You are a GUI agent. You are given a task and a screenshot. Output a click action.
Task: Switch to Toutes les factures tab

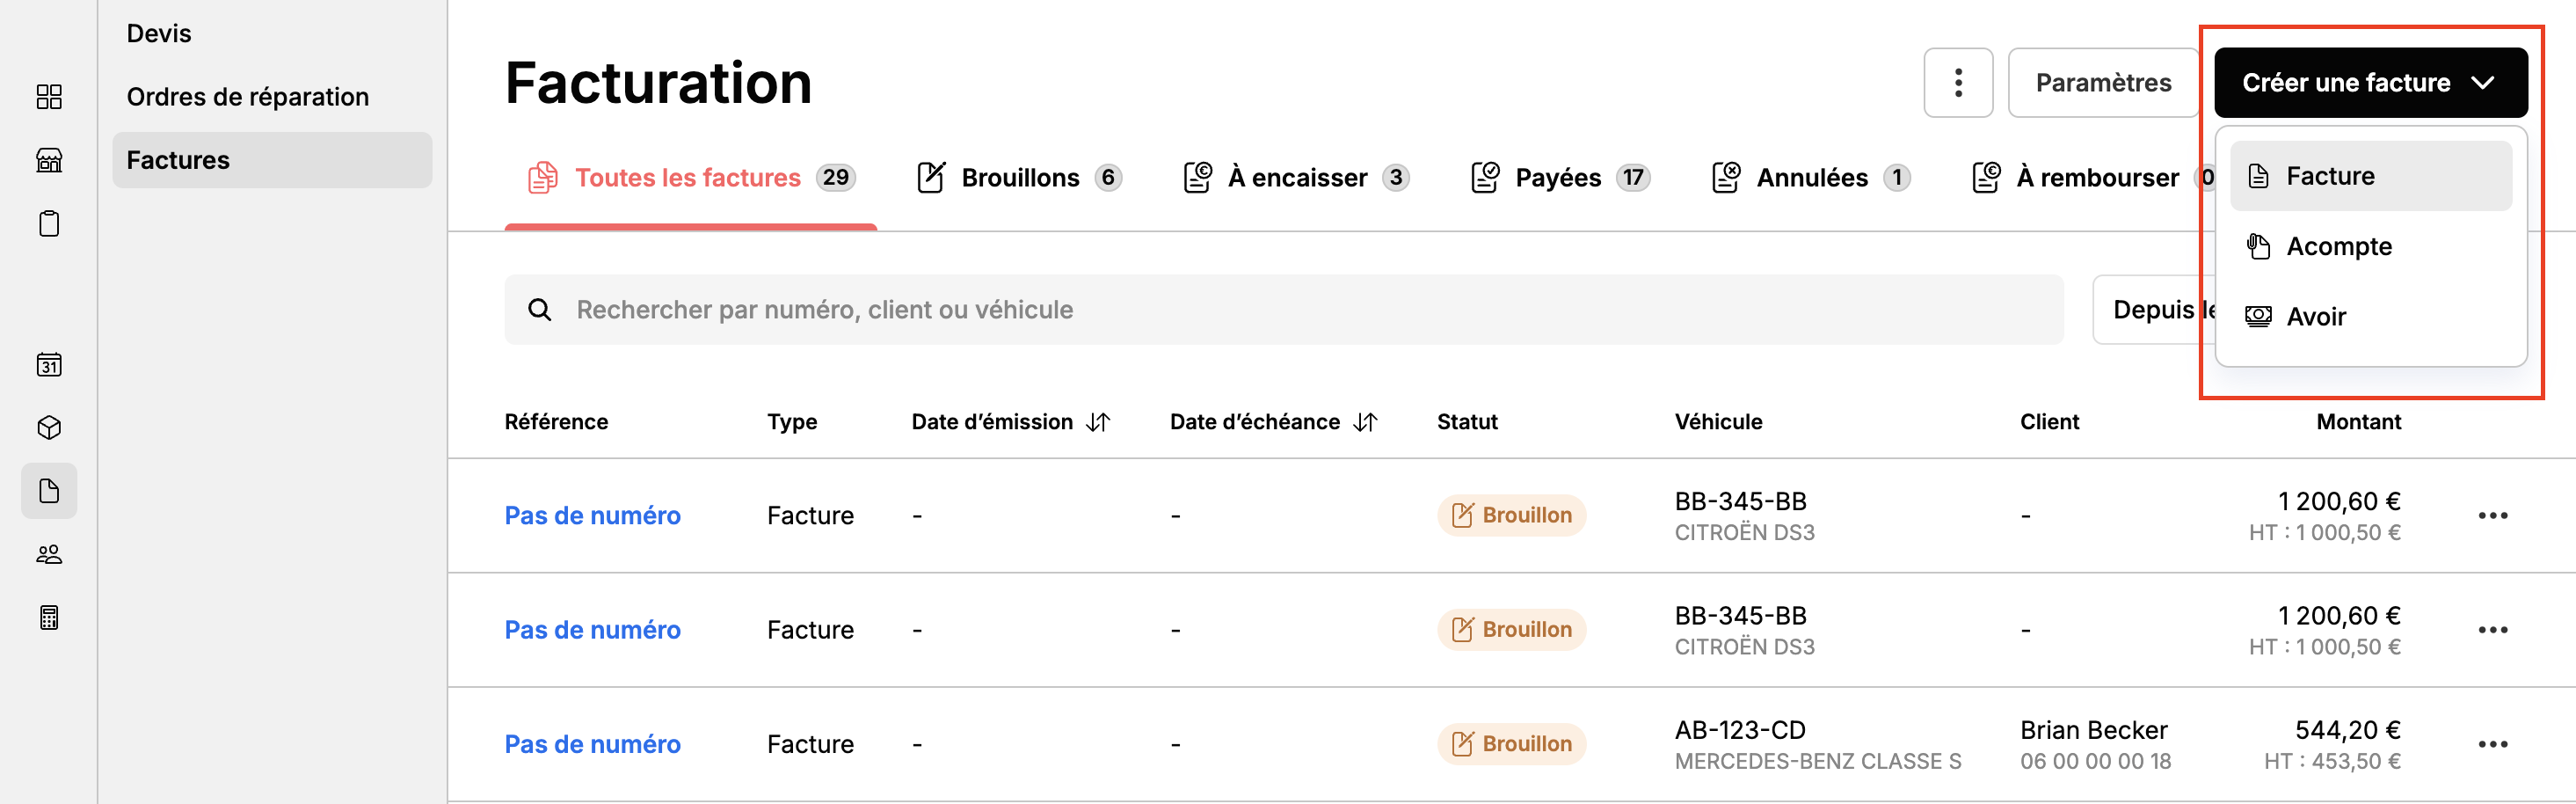tap(691, 178)
